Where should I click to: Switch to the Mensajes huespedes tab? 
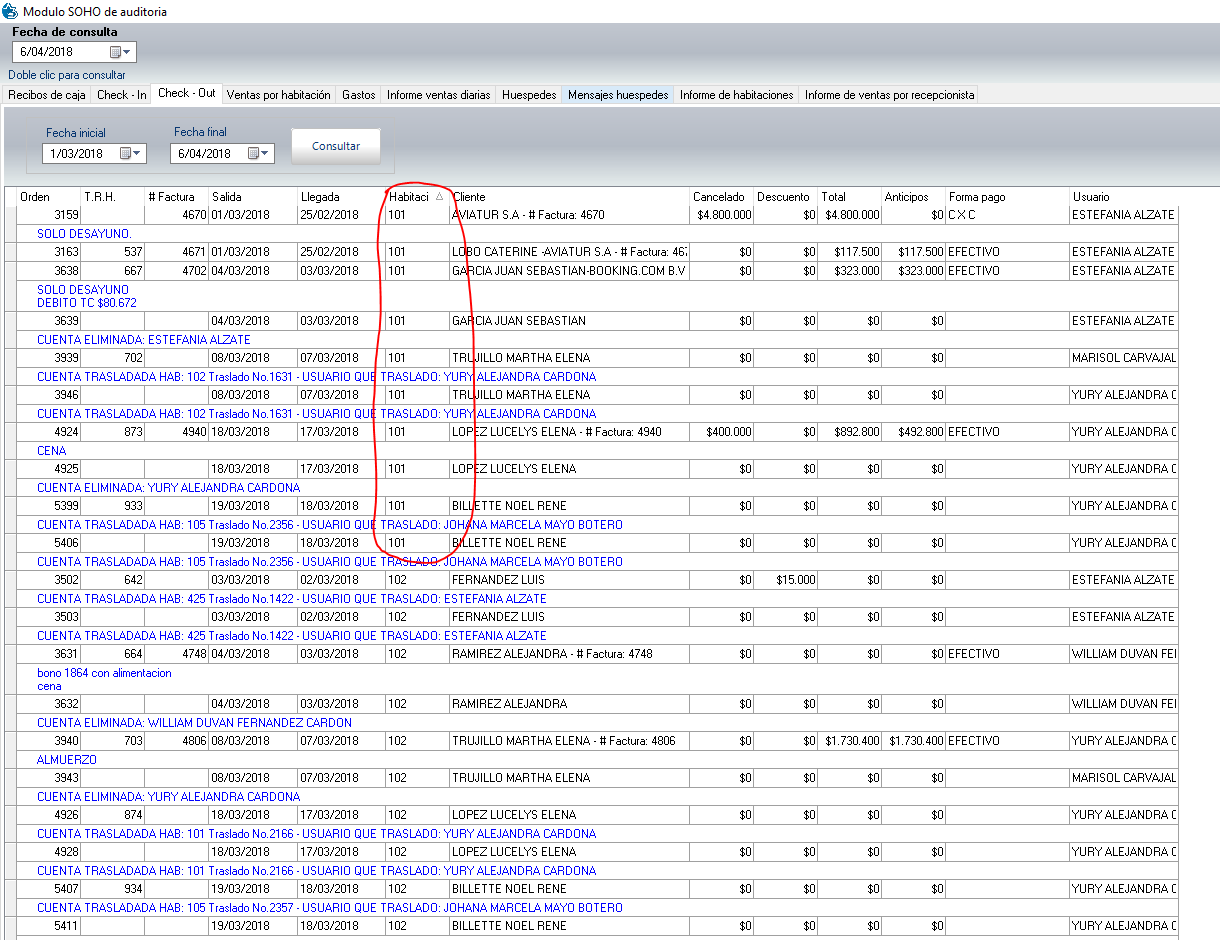[x=617, y=95]
